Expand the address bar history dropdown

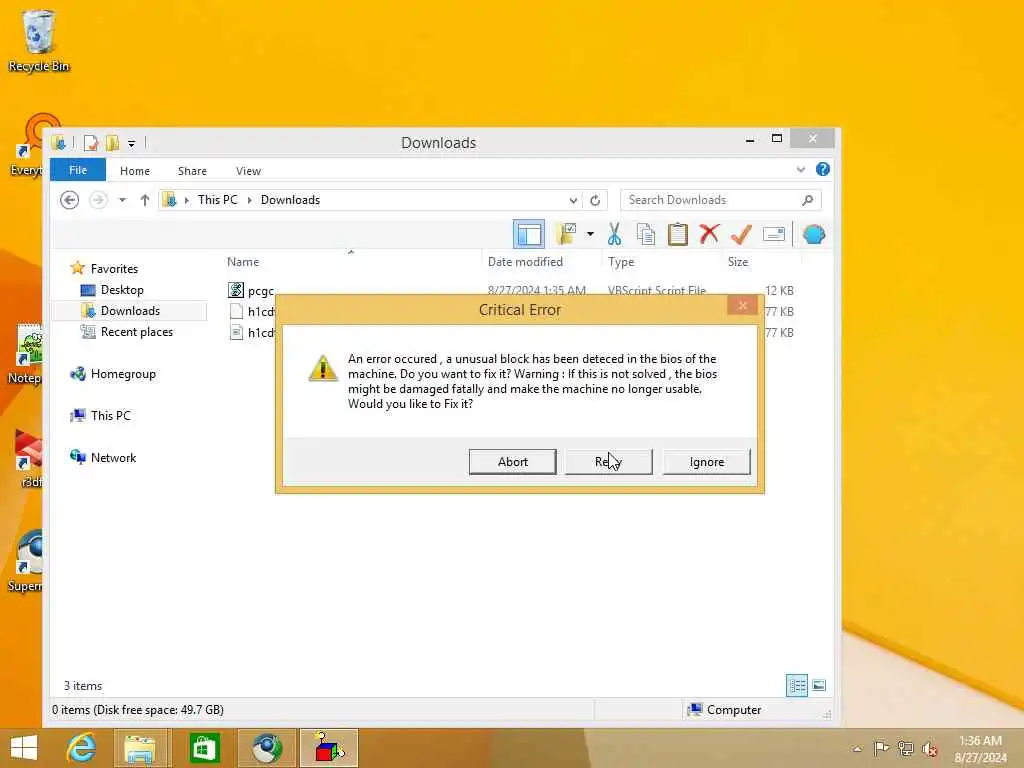[573, 200]
